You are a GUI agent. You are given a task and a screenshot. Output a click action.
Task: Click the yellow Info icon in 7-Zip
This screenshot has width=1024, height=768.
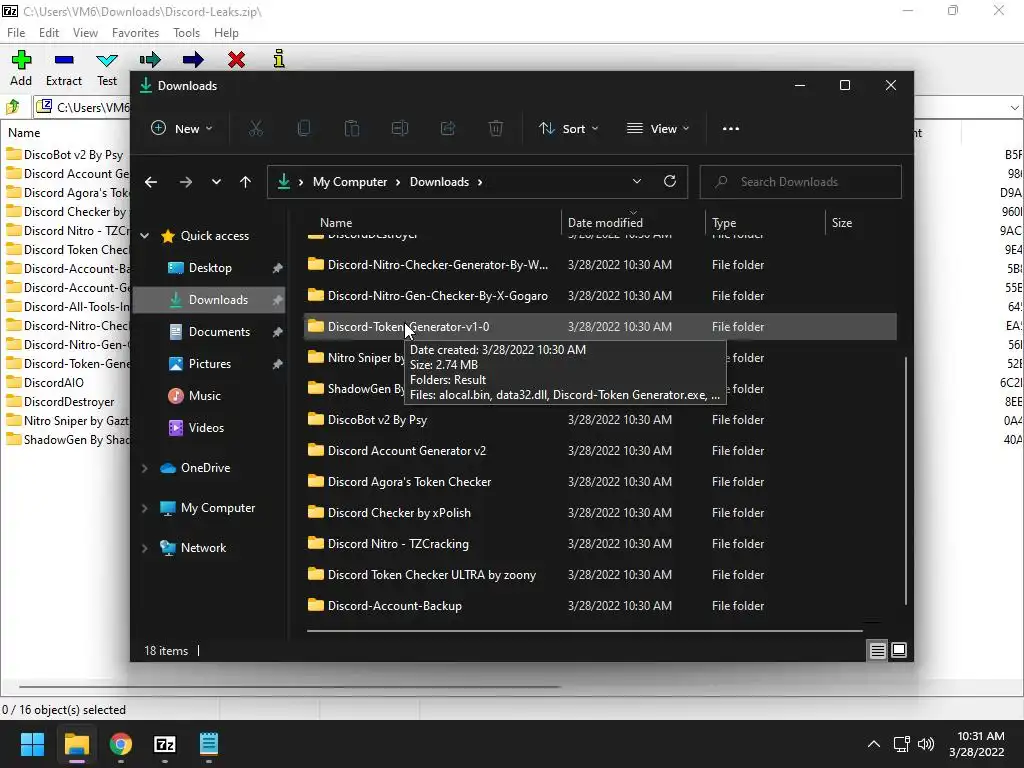pos(279,59)
